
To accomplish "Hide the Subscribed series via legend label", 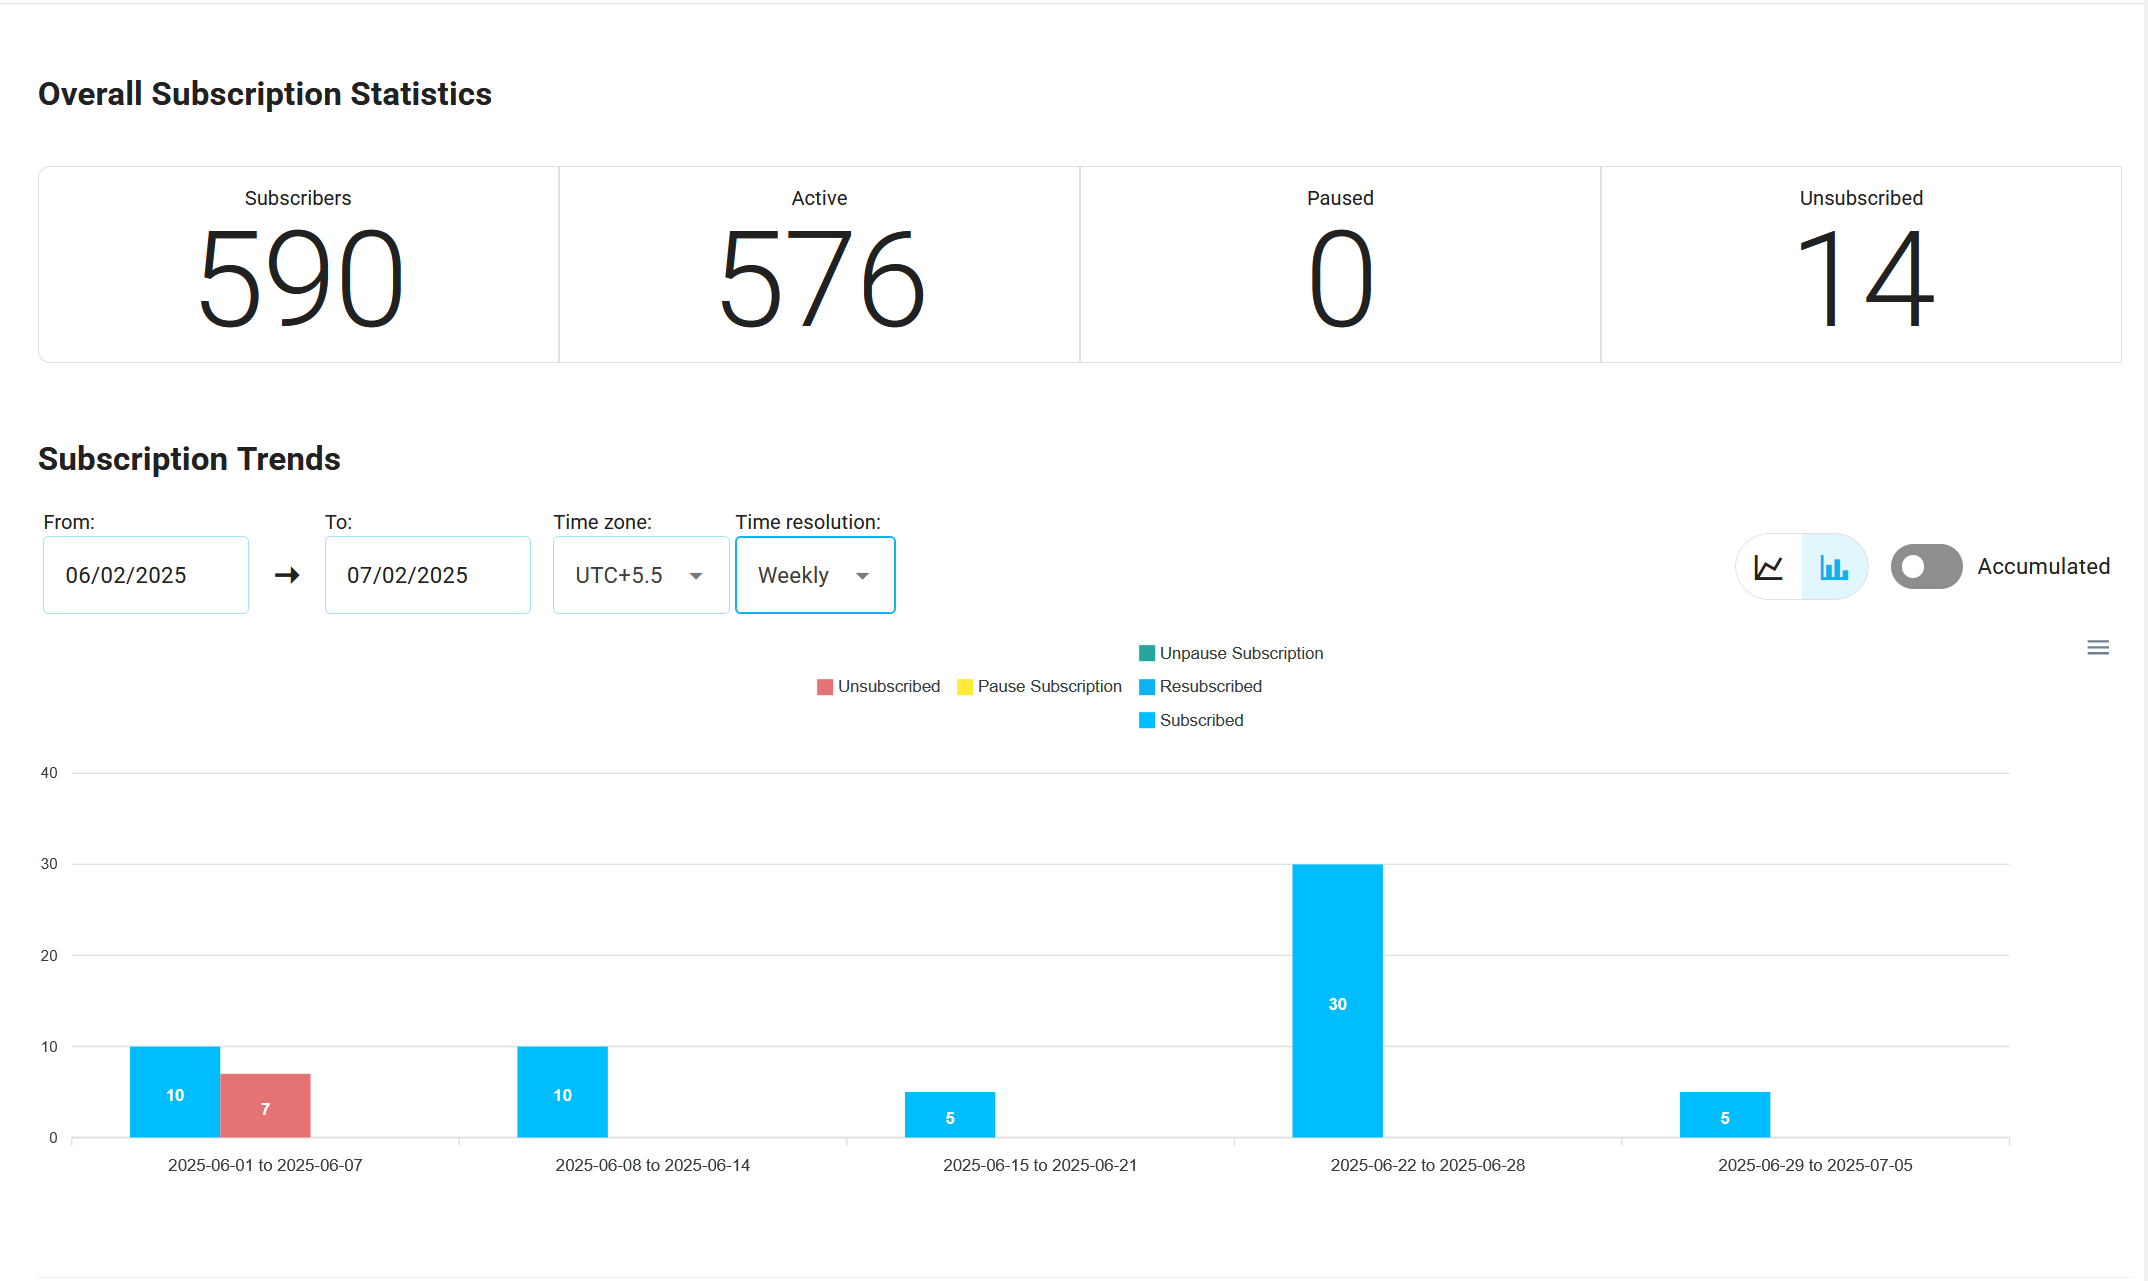I will [x=1201, y=720].
